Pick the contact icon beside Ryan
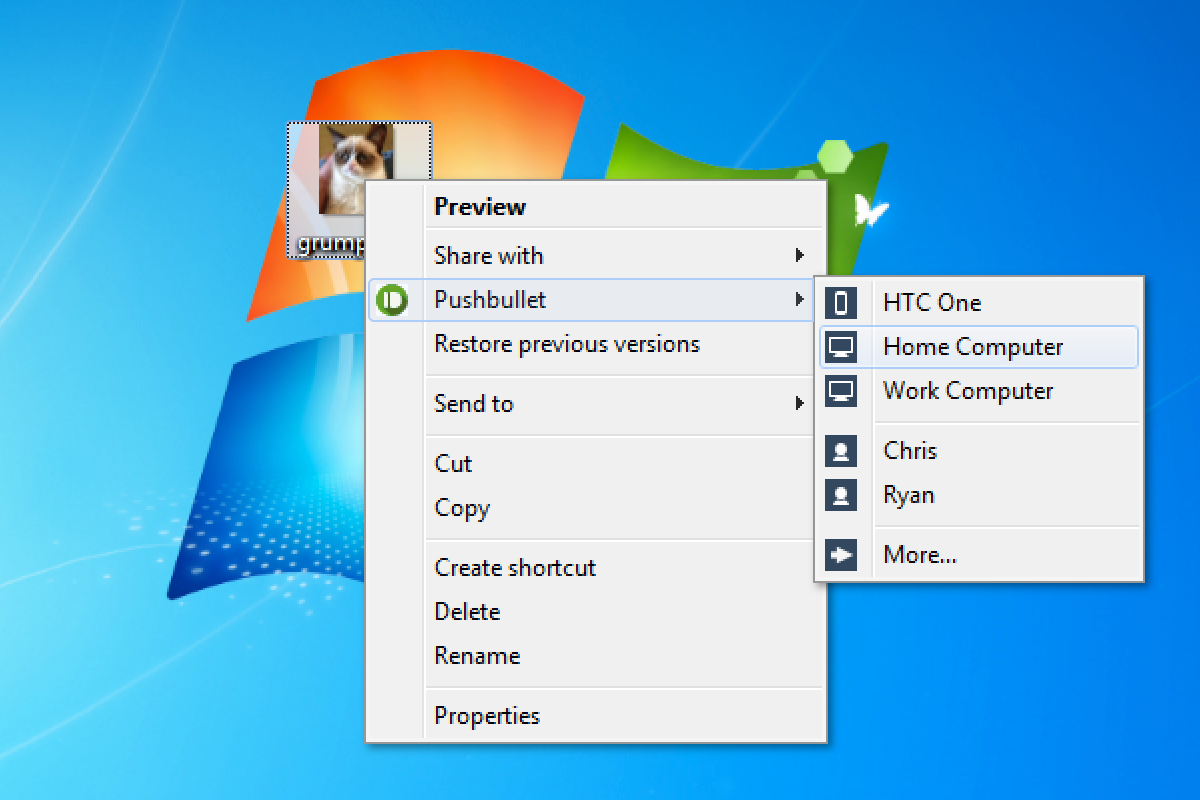The image size is (1200, 800). pos(841,495)
